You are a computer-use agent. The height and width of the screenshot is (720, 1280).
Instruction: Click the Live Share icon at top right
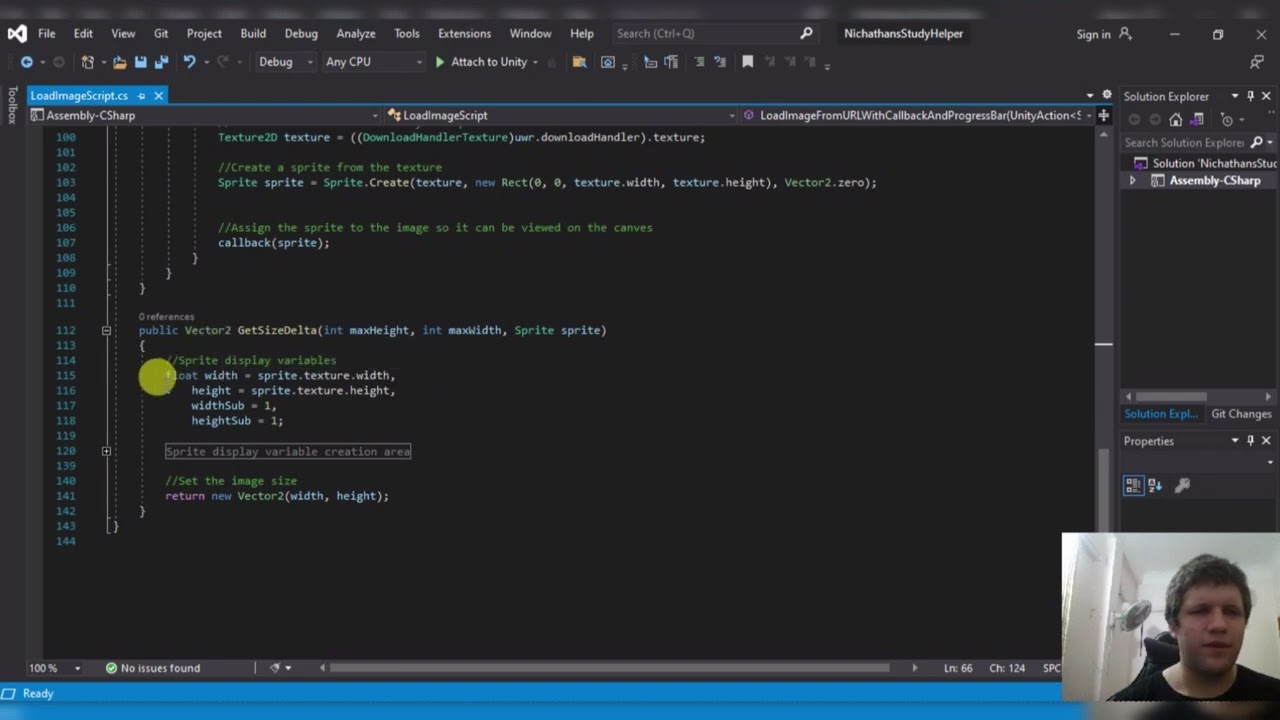(x=1257, y=62)
